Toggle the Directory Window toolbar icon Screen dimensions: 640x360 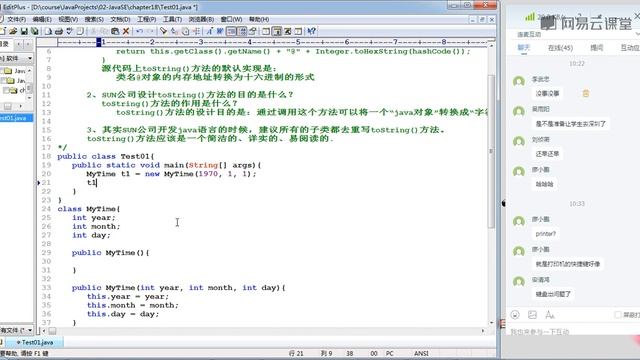pyautogui.click(x=266, y=31)
